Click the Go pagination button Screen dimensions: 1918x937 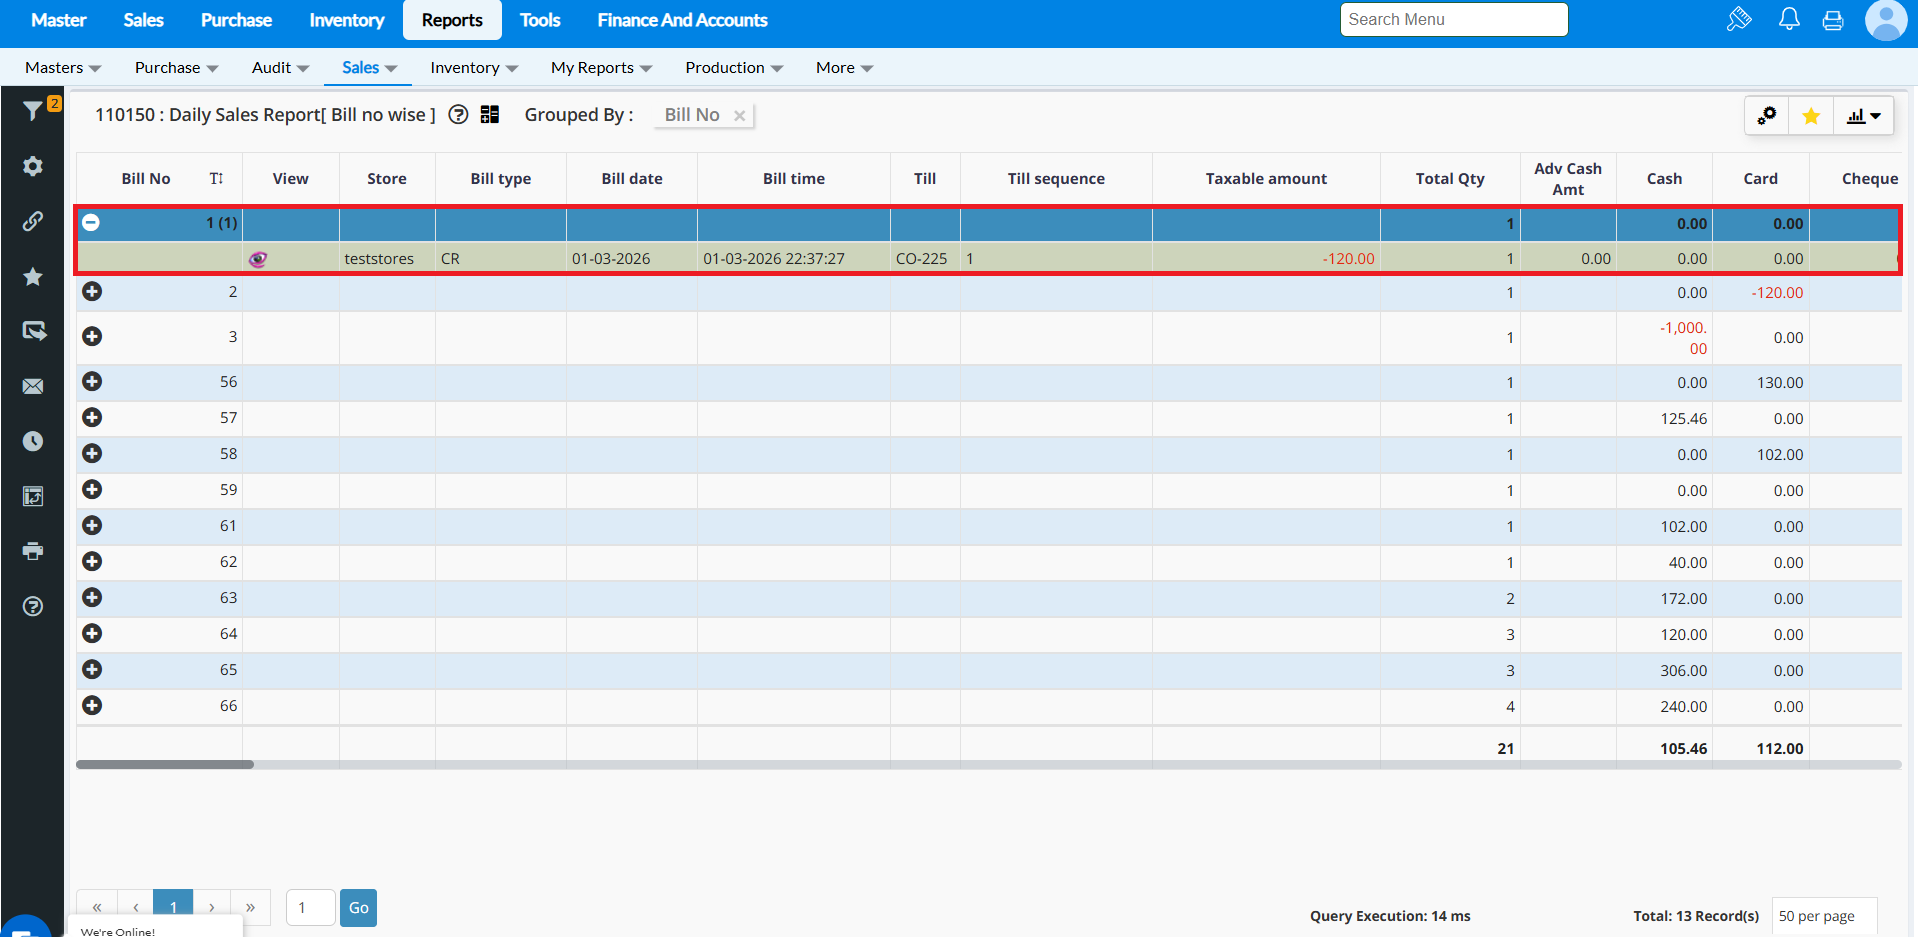click(x=358, y=908)
